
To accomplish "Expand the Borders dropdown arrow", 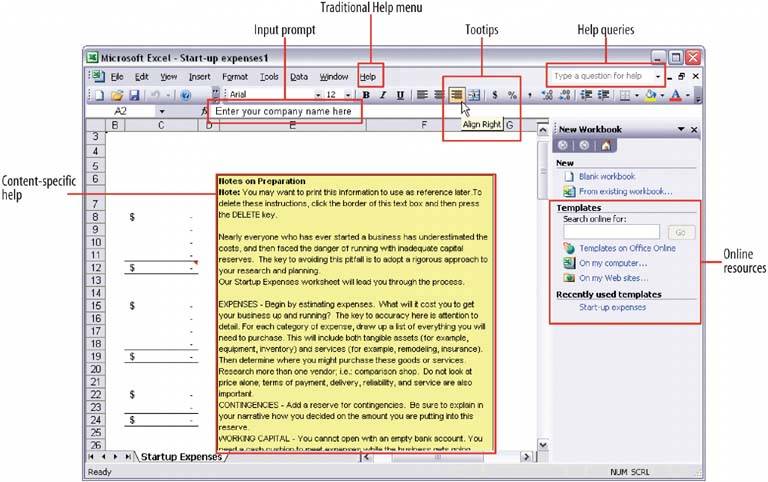I will pos(637,95).
